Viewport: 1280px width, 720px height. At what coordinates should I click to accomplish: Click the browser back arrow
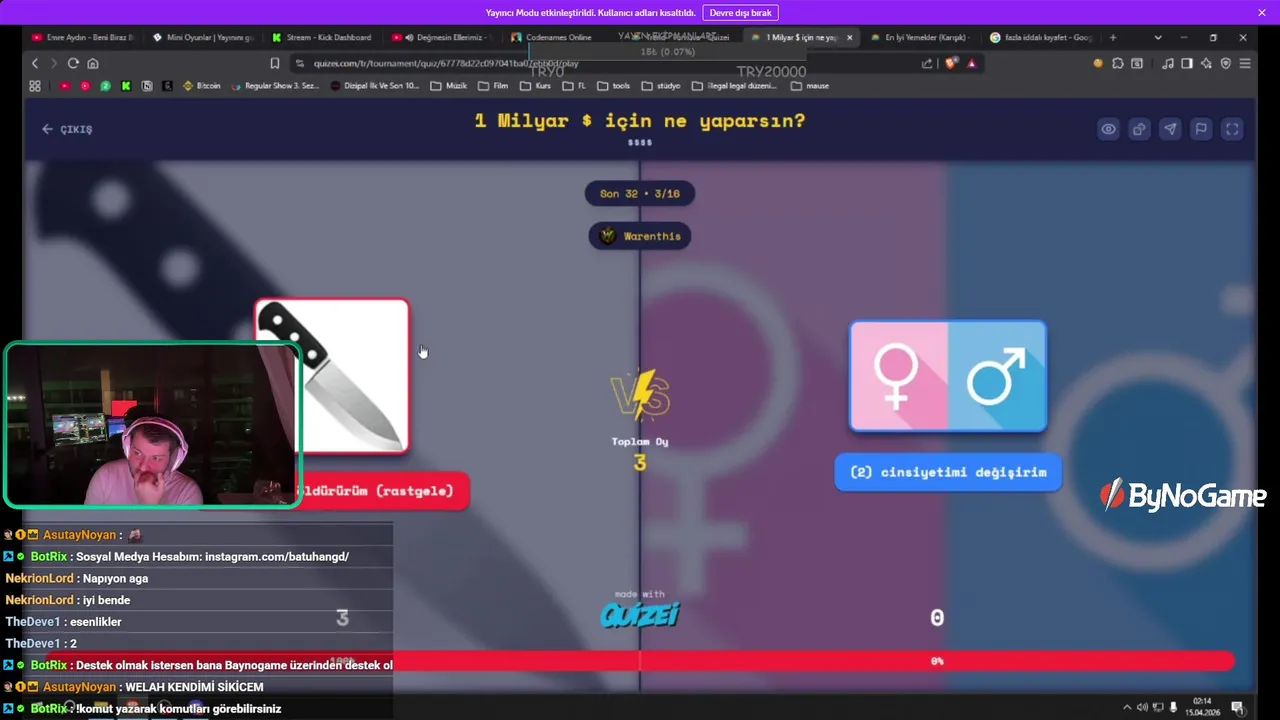coord(35,63)
